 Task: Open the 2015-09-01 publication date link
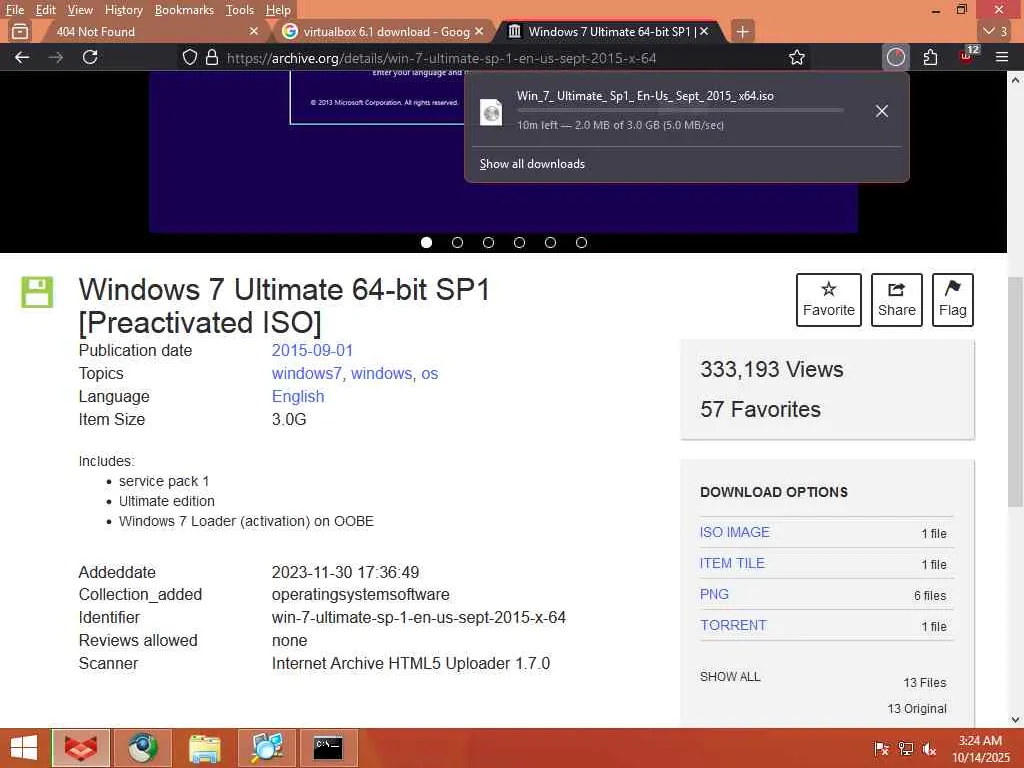tap(312, 350)
